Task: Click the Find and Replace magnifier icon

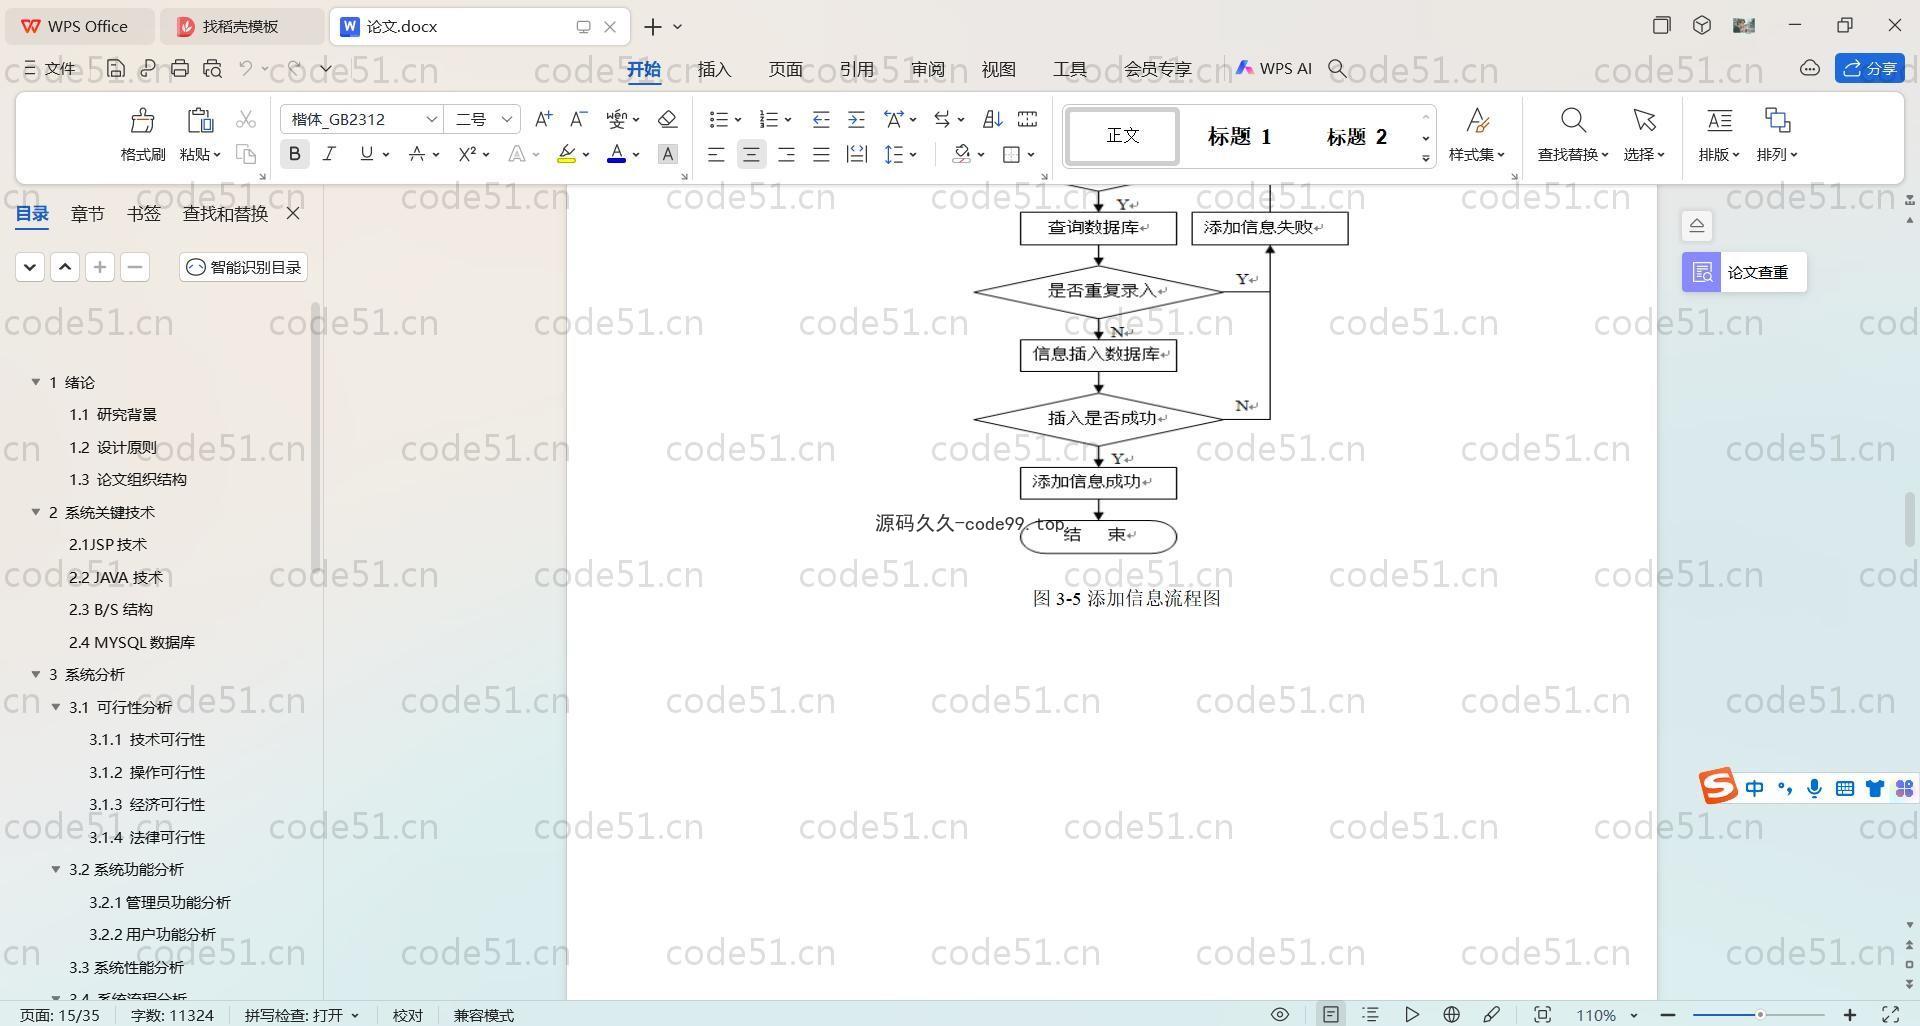Action: [1573, 121]
